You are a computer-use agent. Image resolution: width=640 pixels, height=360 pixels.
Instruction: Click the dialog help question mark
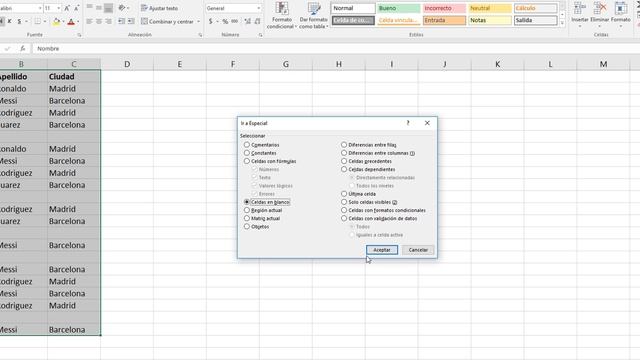click(x=408, y=123)
